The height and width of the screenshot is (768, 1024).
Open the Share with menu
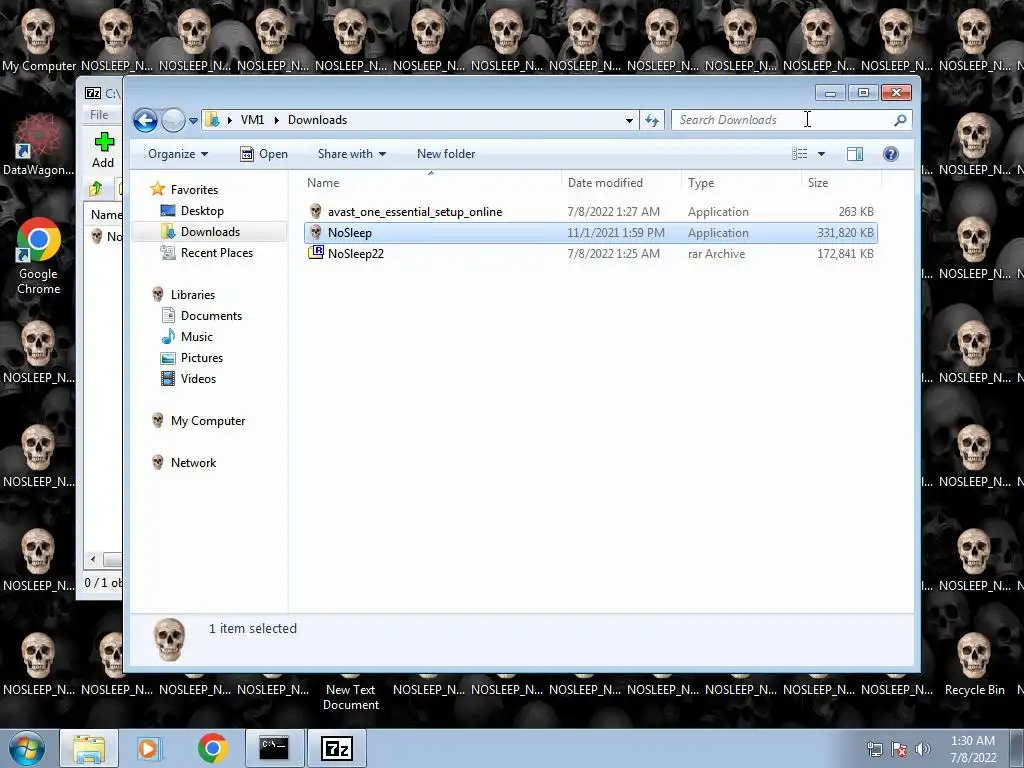coord(351,154)
